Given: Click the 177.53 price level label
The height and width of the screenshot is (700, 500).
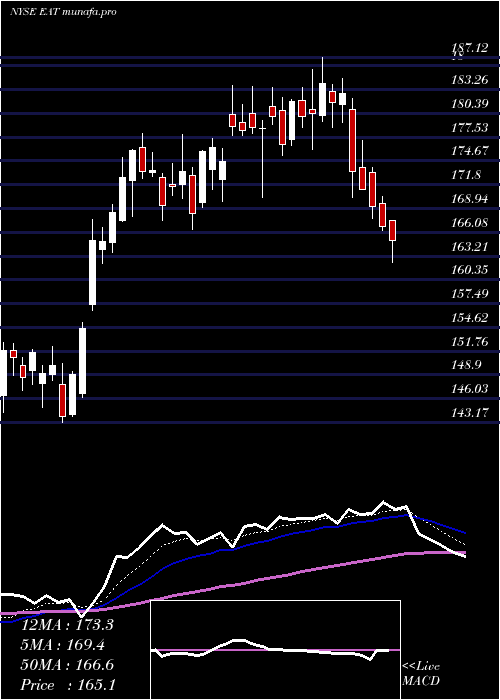Looking at the screenshot, I should (470, 128).
